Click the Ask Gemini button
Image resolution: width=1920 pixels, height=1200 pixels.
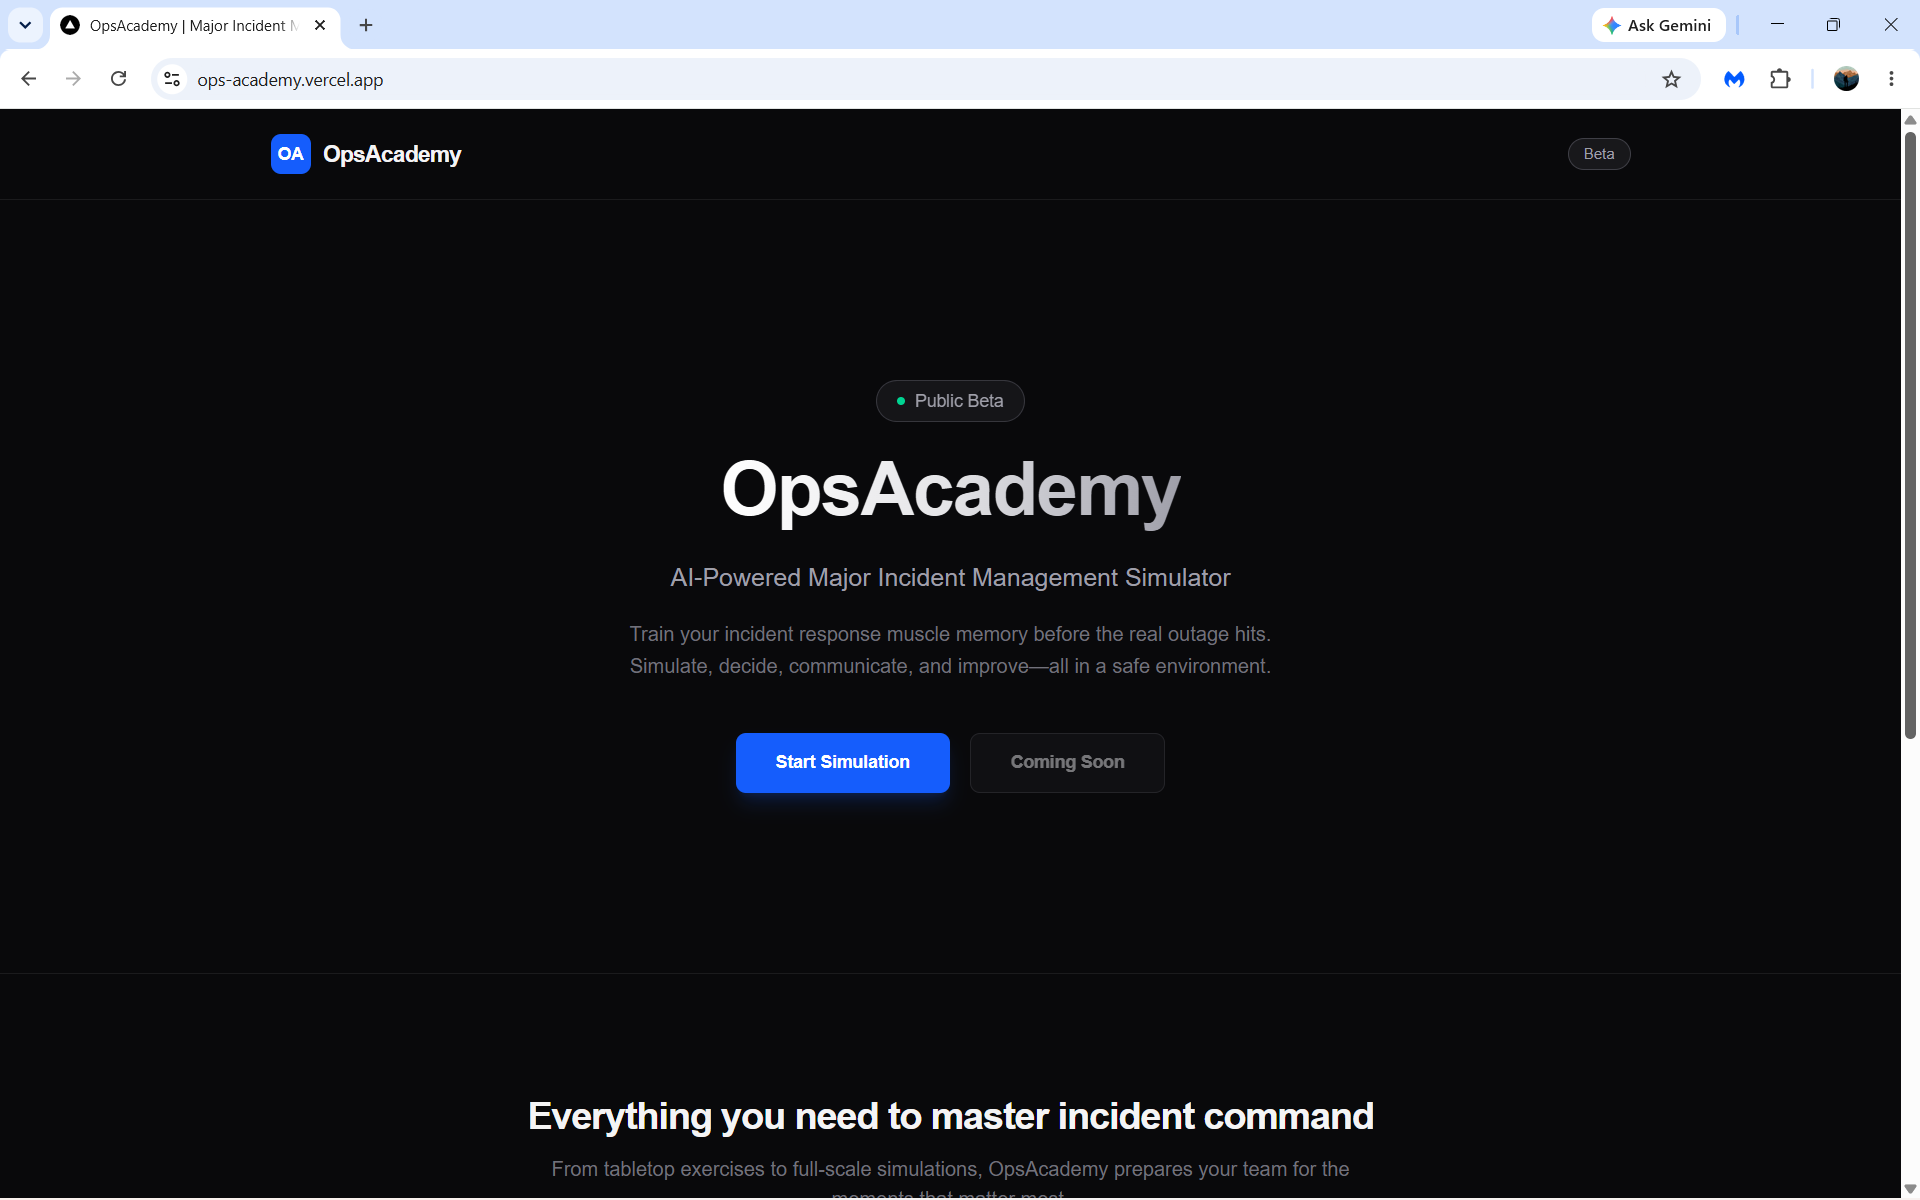1658,25
